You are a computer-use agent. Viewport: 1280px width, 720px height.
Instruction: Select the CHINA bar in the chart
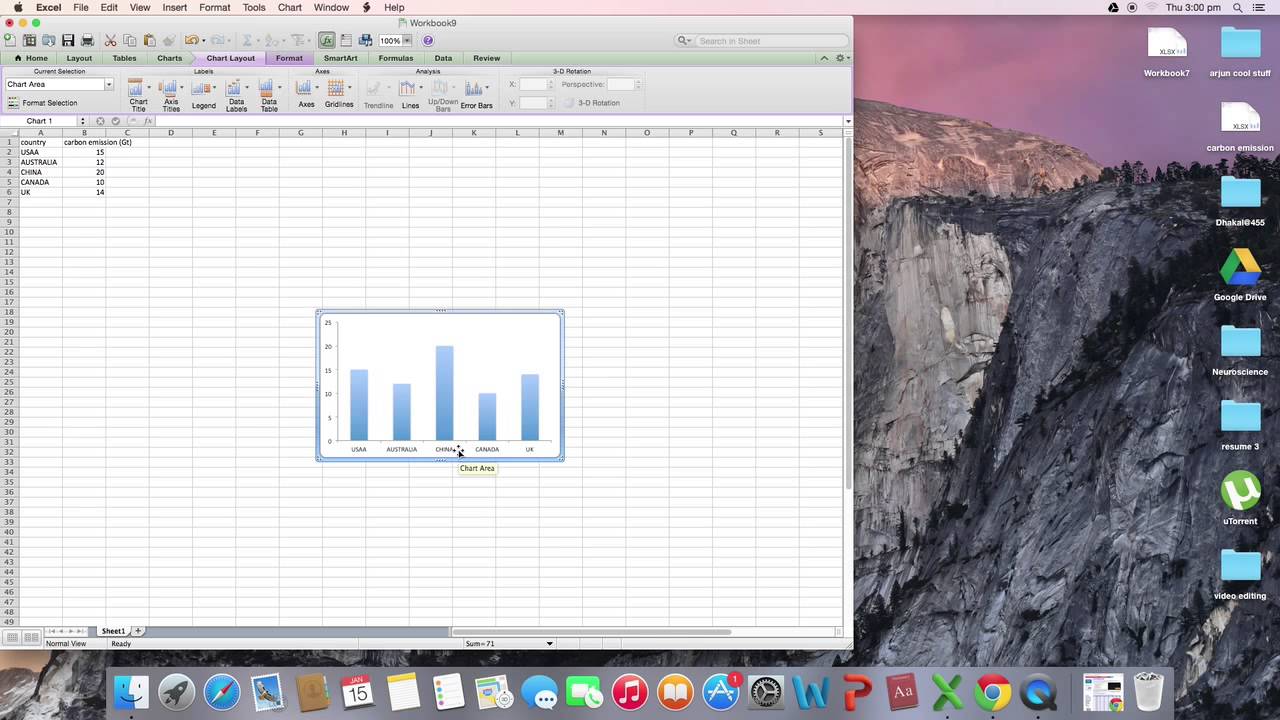(444, 393)
